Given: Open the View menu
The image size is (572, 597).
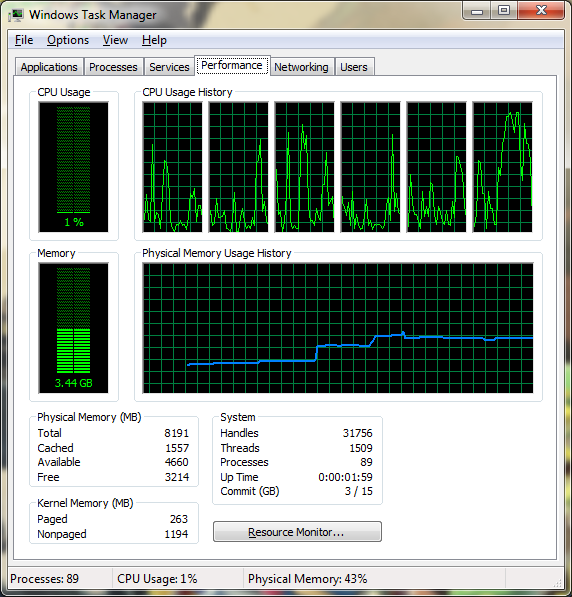Looking at the screenshot, I should point(115,40).
